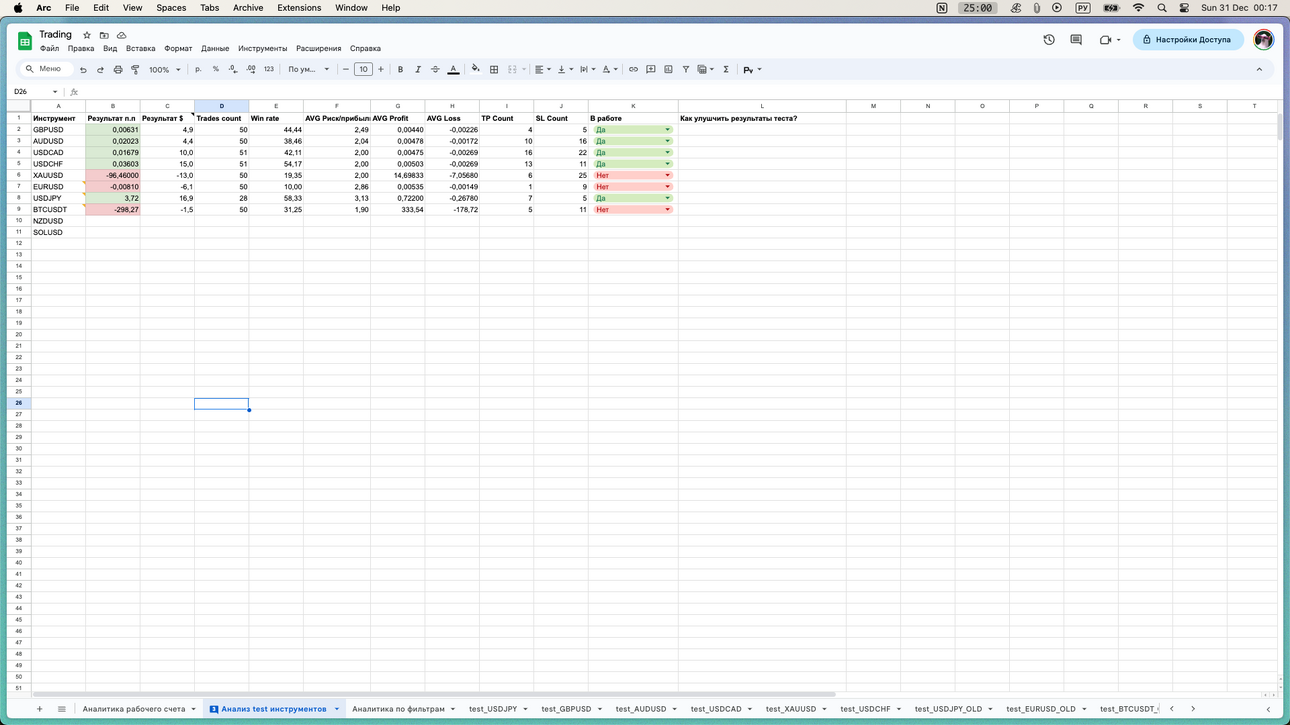This screenshot has height=725, width=1290.
Task: Toggle italic formatting
Action: (x=418, y=70)
